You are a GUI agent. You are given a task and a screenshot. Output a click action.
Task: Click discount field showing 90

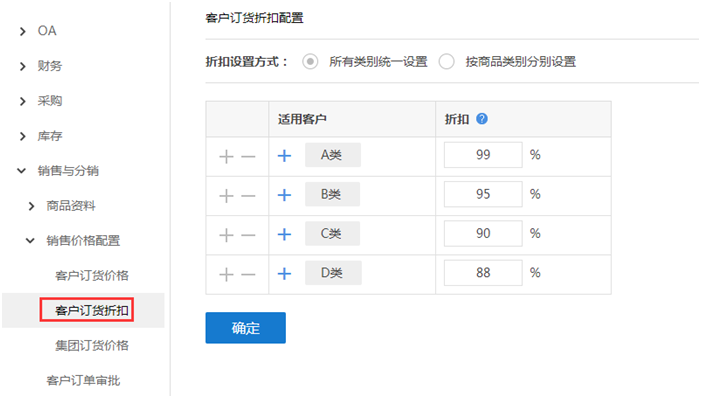483,233
